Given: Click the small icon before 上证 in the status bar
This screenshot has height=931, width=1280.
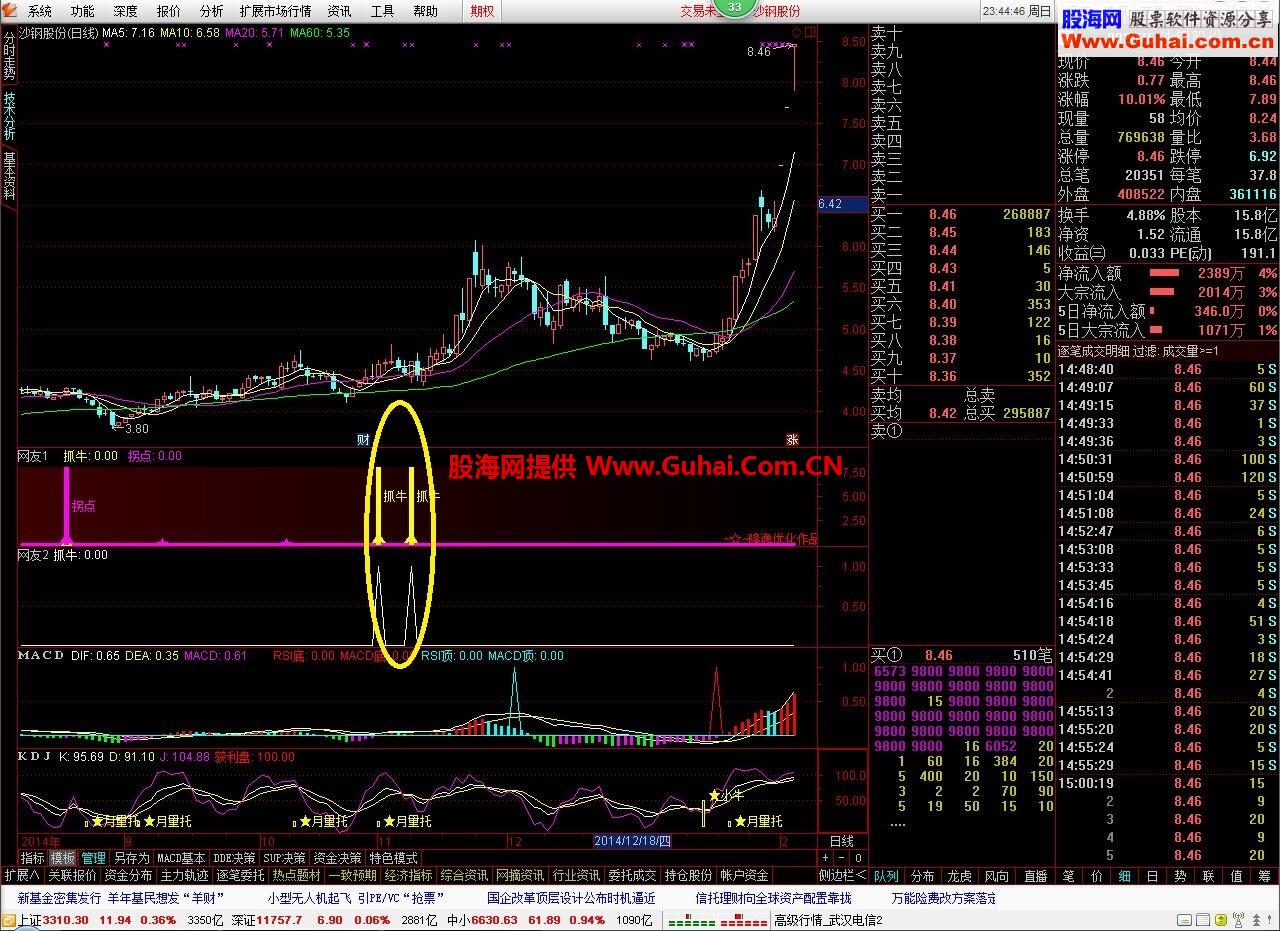Looking at the screenshot, I should pos(9,921).
